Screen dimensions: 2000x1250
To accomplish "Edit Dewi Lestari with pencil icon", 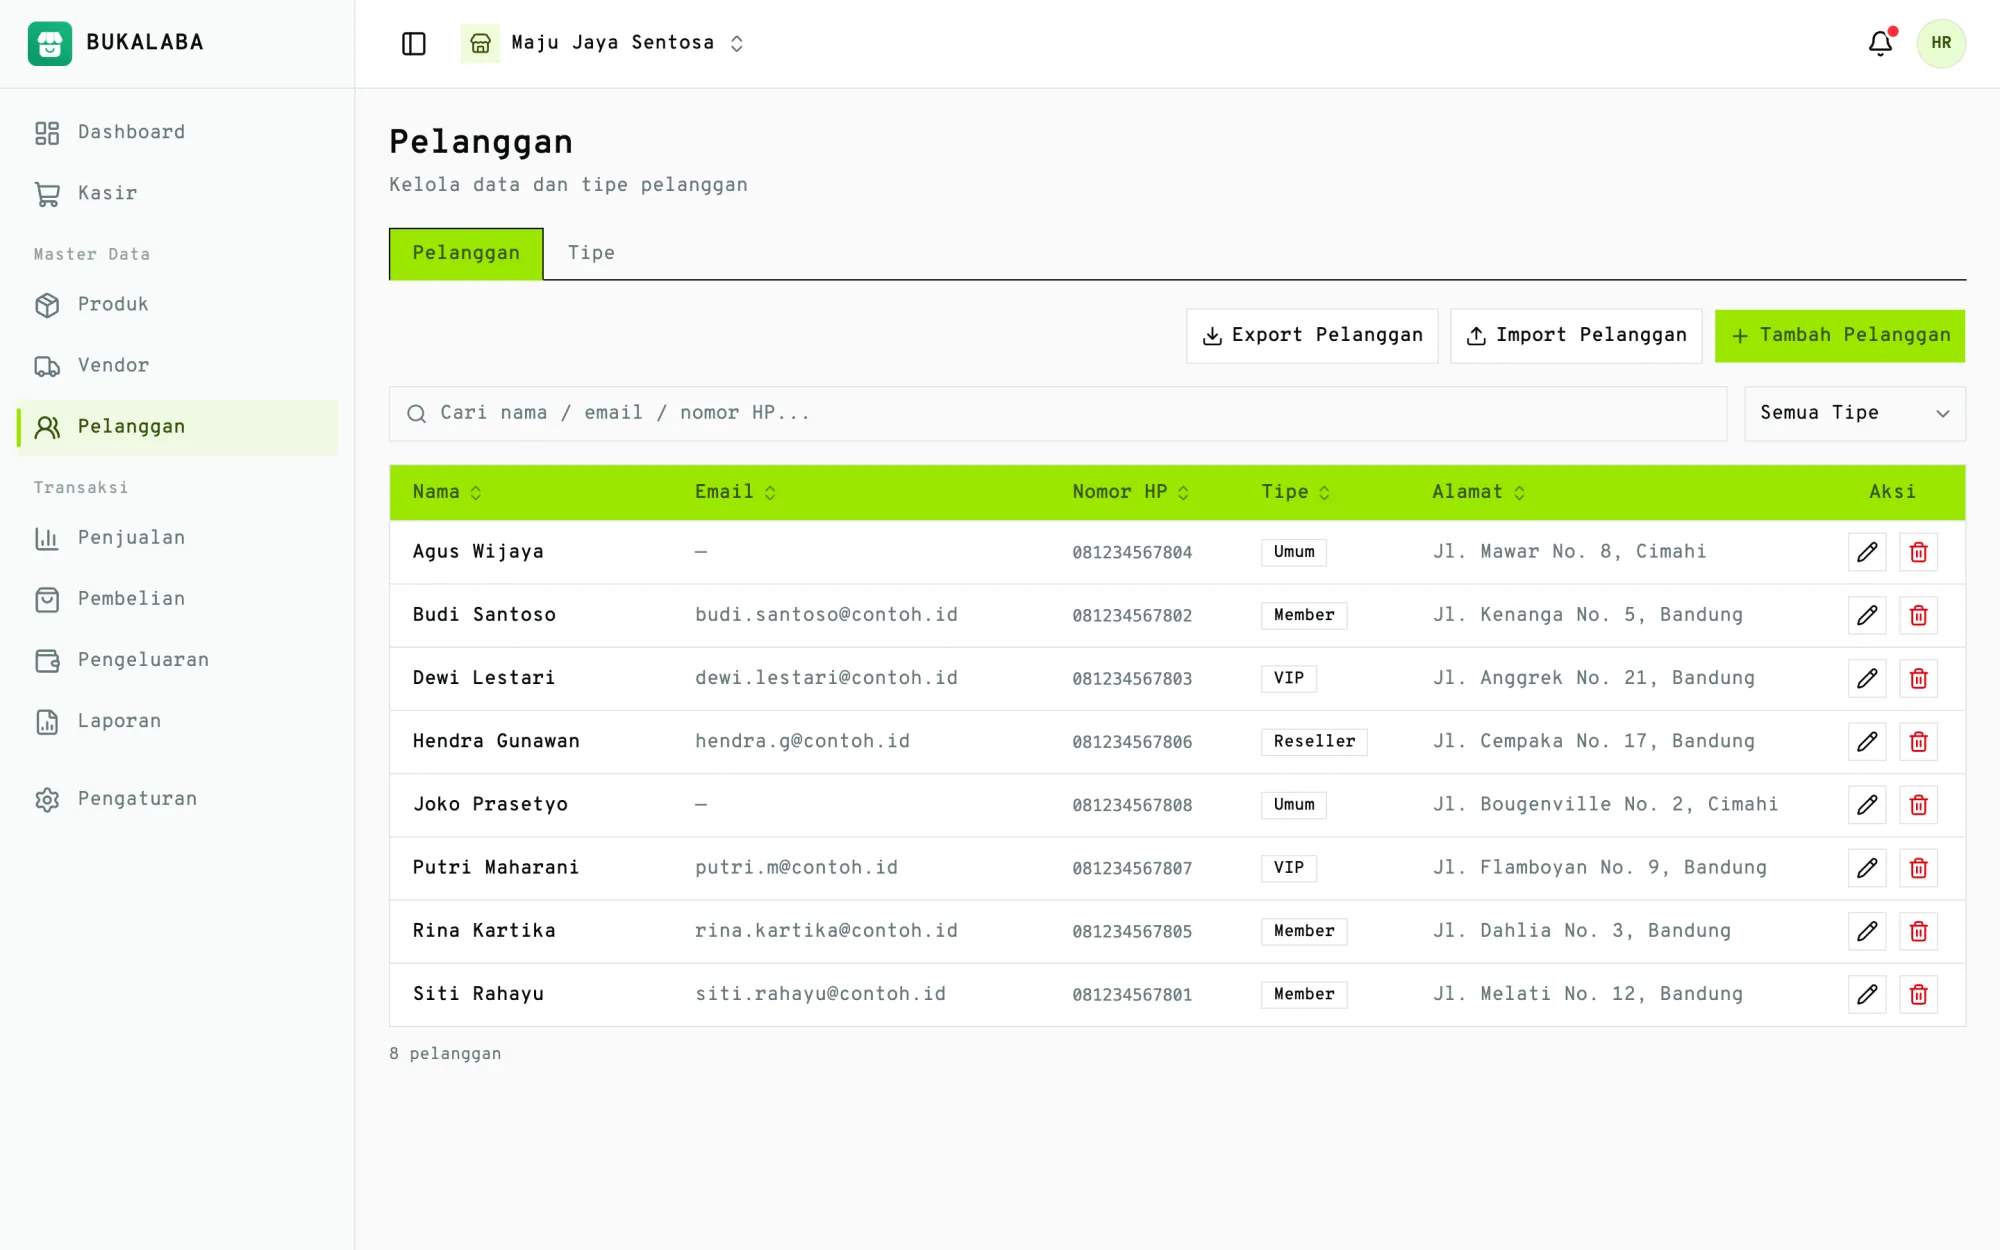I will (x=1867, y=678).
